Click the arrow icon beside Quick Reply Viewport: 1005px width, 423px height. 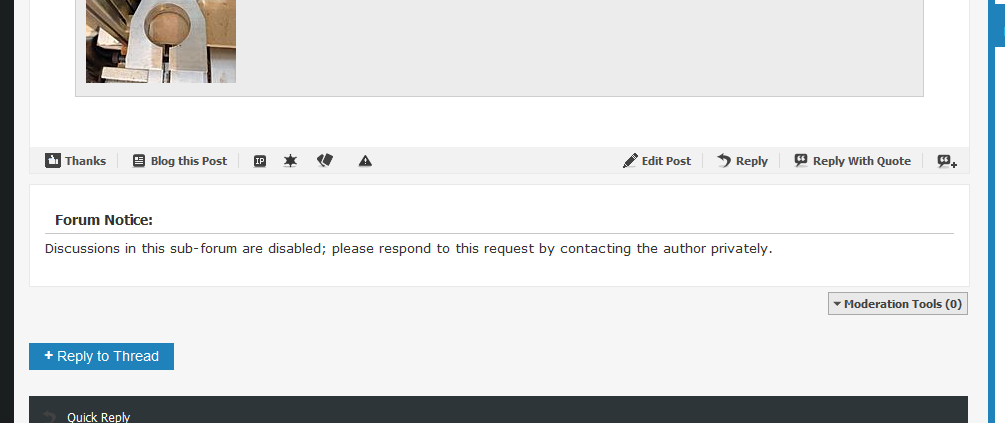click(x=49, y=416)
